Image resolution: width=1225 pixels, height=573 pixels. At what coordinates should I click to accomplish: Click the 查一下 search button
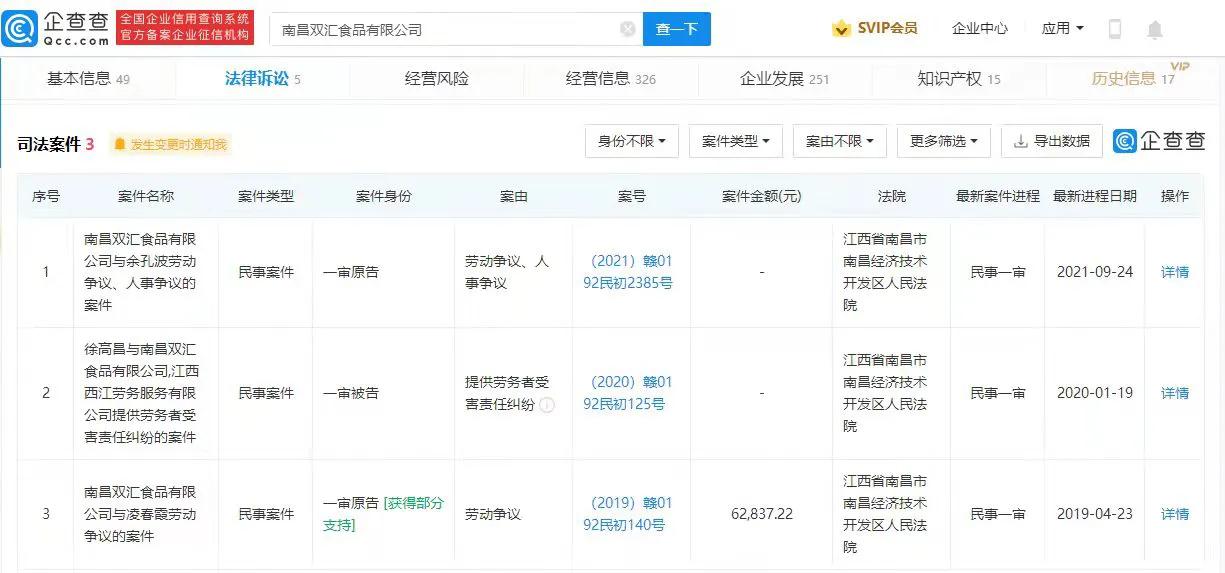tap(677, 29)
